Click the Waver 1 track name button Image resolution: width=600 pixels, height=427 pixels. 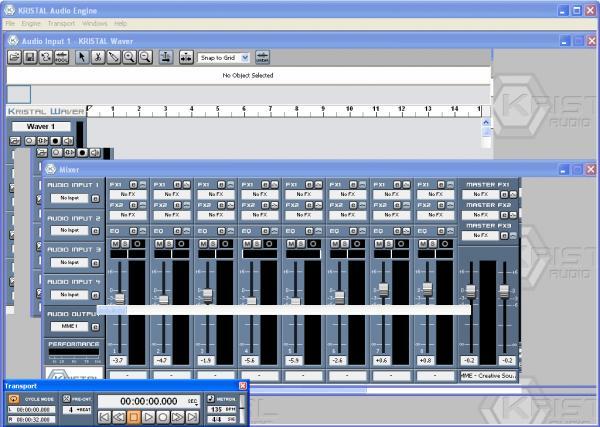click(41, 127)
